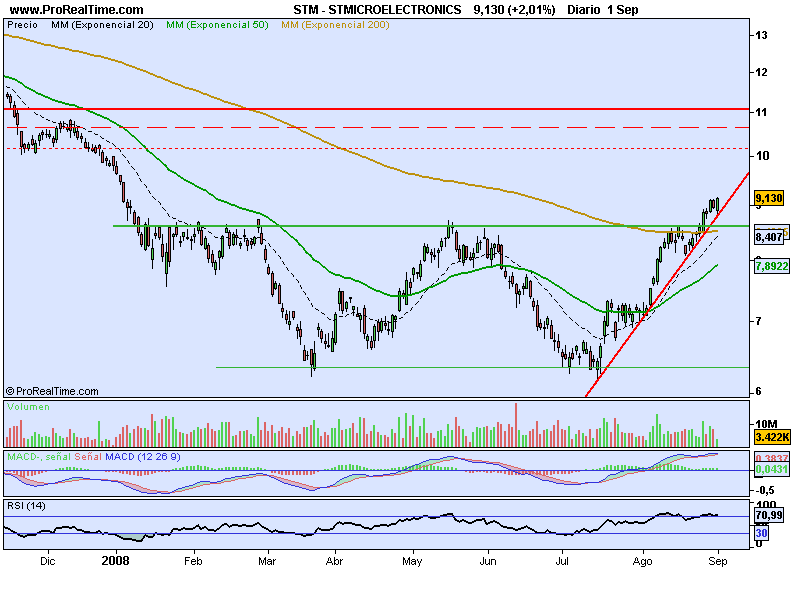Select the Volumen panel label
Screen dimensions: 800x600
coord(29,407)
